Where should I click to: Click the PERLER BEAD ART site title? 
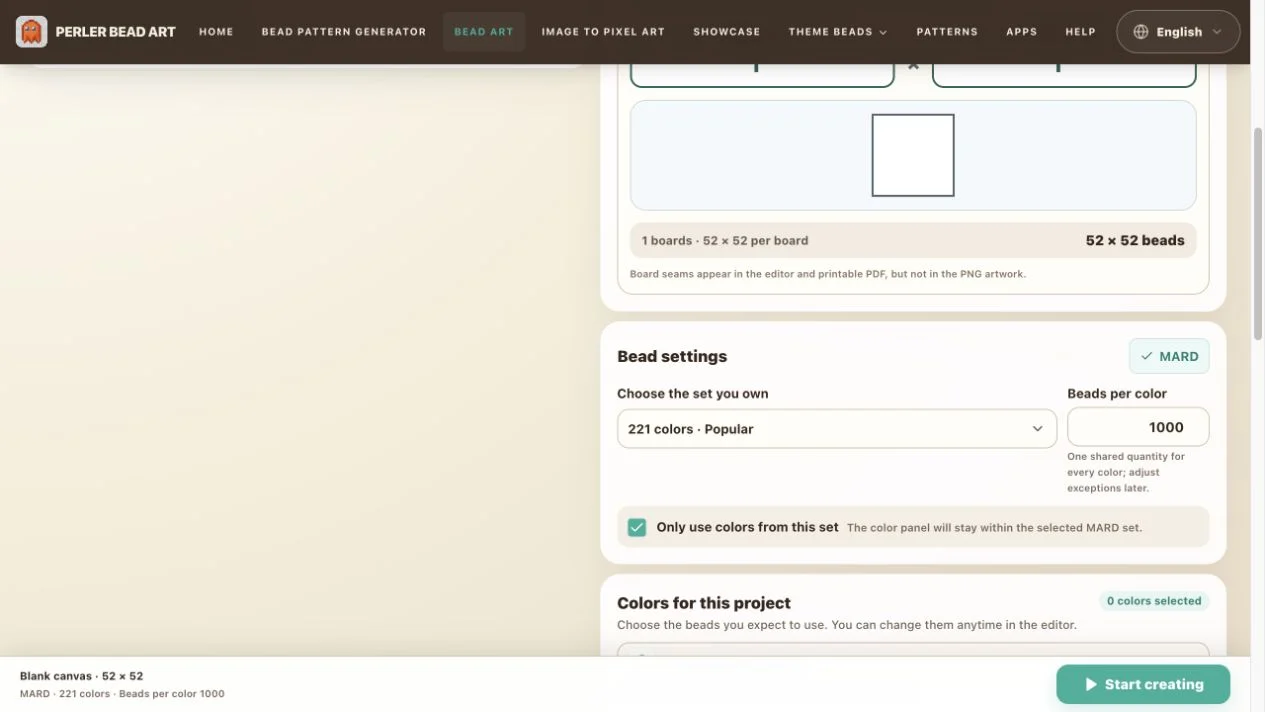pyautogui.click(x=116, y=32)
